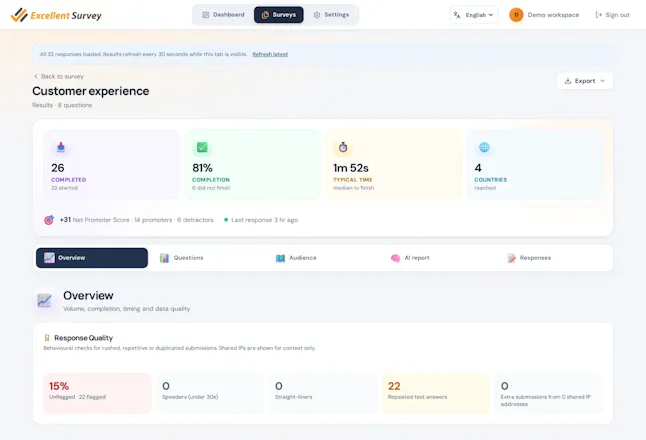Click the Questions bar chart icon
This screenshot has width=646, height=440.
(164, 258)
